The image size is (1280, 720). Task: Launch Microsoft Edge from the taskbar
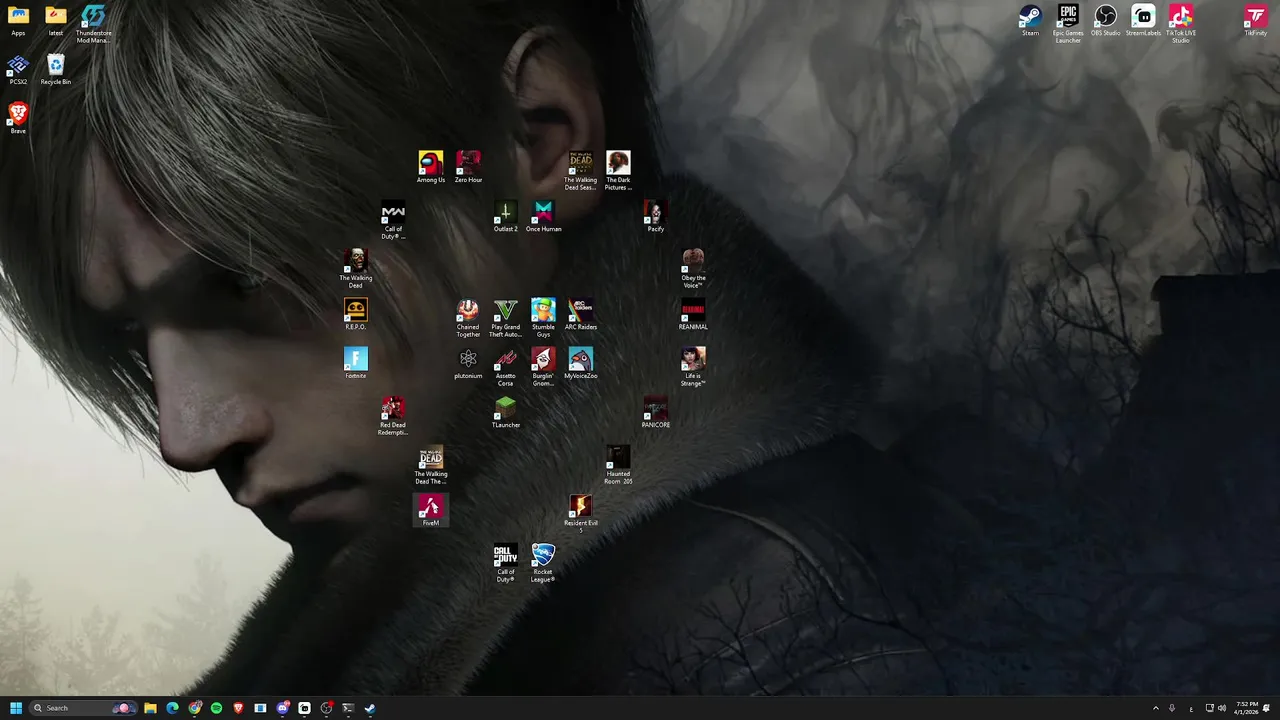click(172, 708)
